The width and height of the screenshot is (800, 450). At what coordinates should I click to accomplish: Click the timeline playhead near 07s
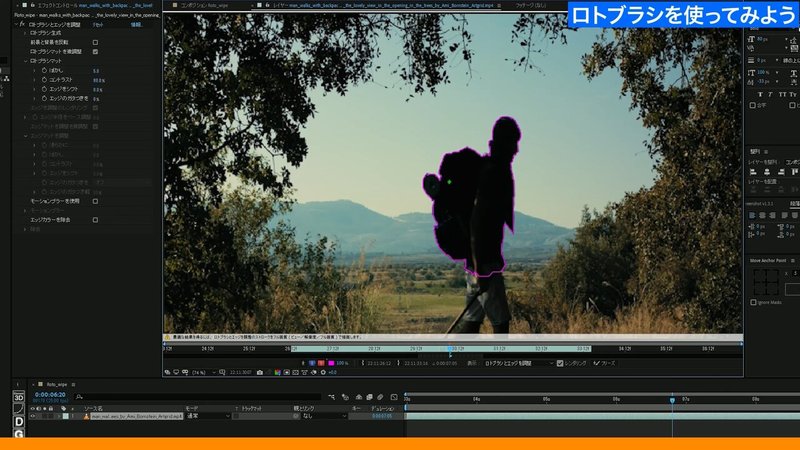point(672,400)
